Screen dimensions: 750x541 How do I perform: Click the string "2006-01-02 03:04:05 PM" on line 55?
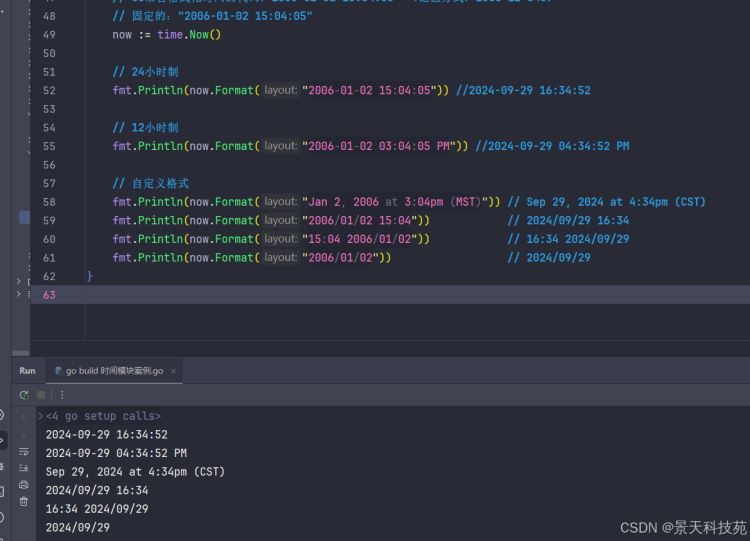coord(378,146)
